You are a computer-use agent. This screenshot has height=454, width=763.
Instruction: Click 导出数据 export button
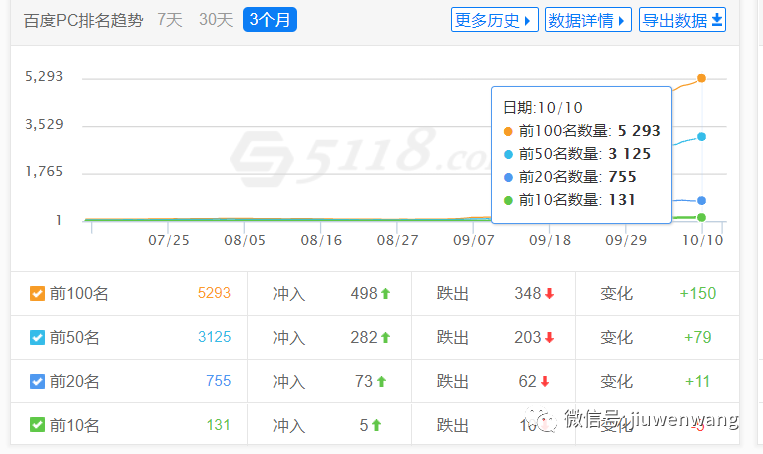(682, 20)
